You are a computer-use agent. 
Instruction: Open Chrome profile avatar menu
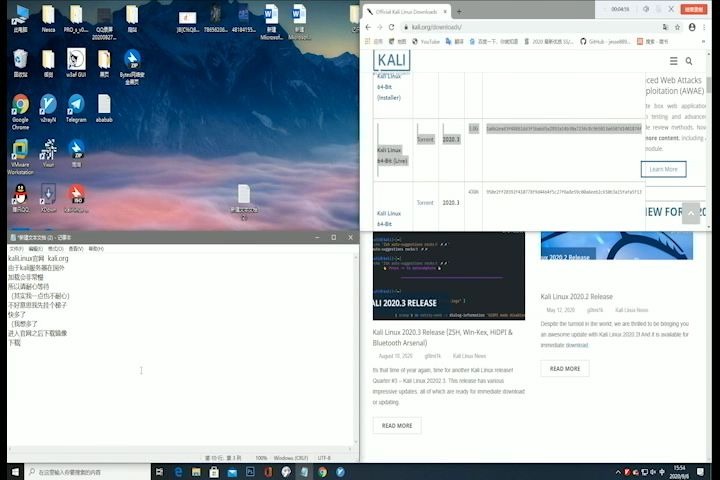(692, 27)
